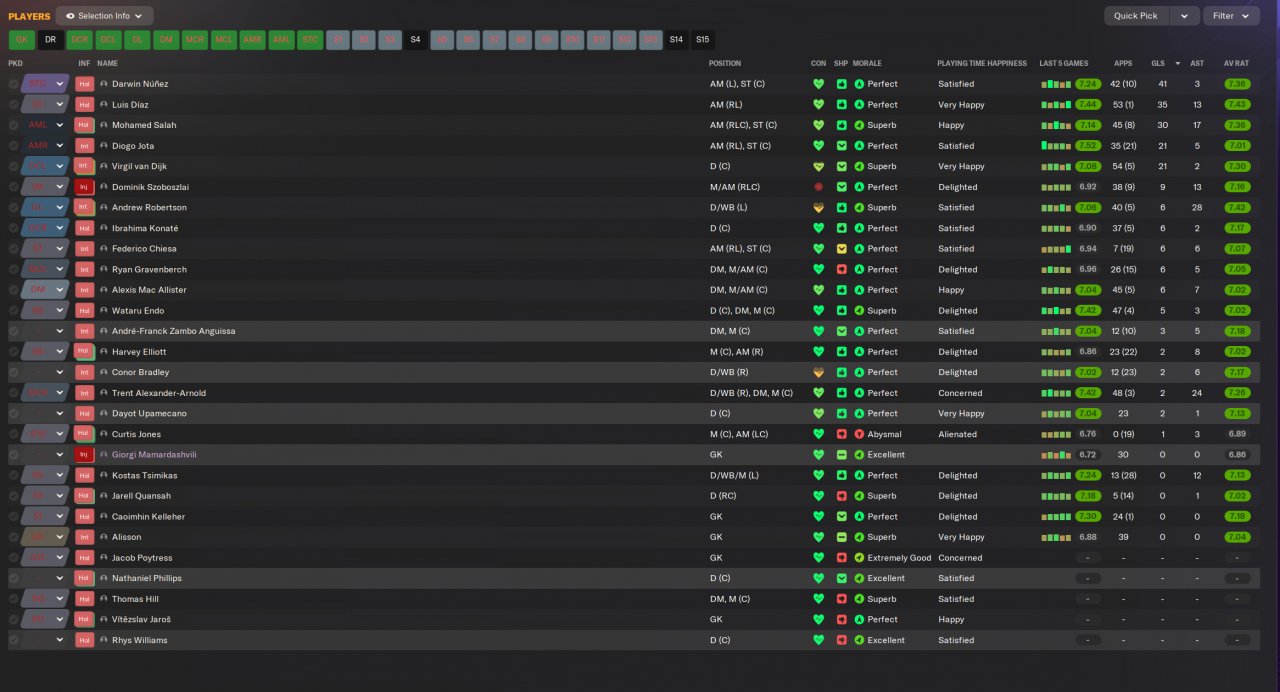Click Mohamed Salah's Superb morale icon

point(859,125)
